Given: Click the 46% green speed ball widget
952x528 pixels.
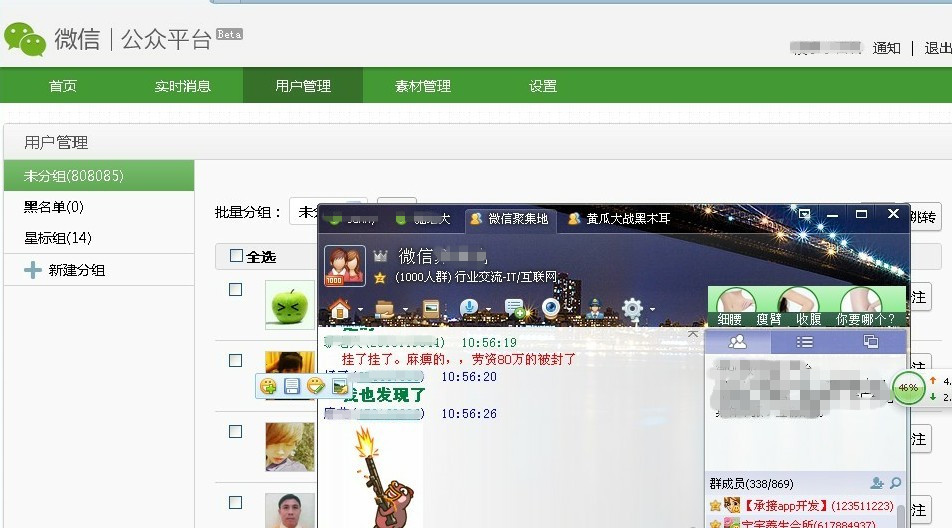Looking at the screenshot, I should 908,387.
